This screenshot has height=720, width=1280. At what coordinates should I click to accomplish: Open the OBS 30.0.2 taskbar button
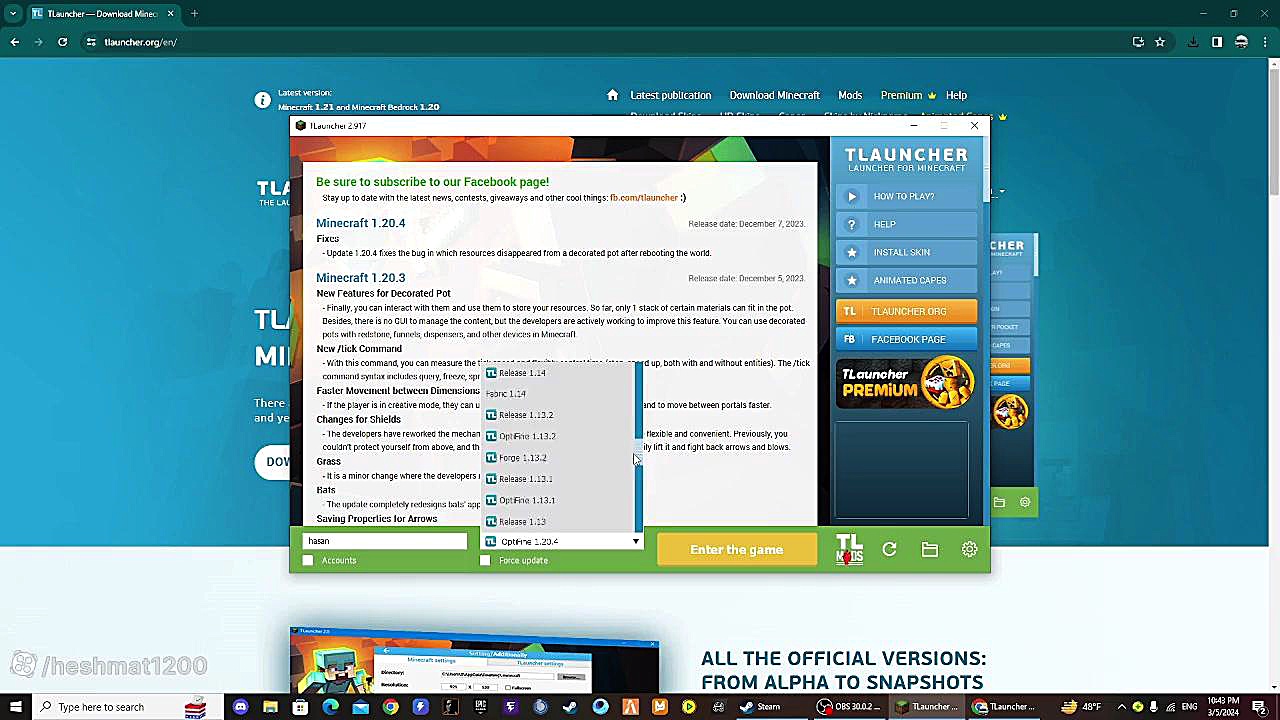849,707
